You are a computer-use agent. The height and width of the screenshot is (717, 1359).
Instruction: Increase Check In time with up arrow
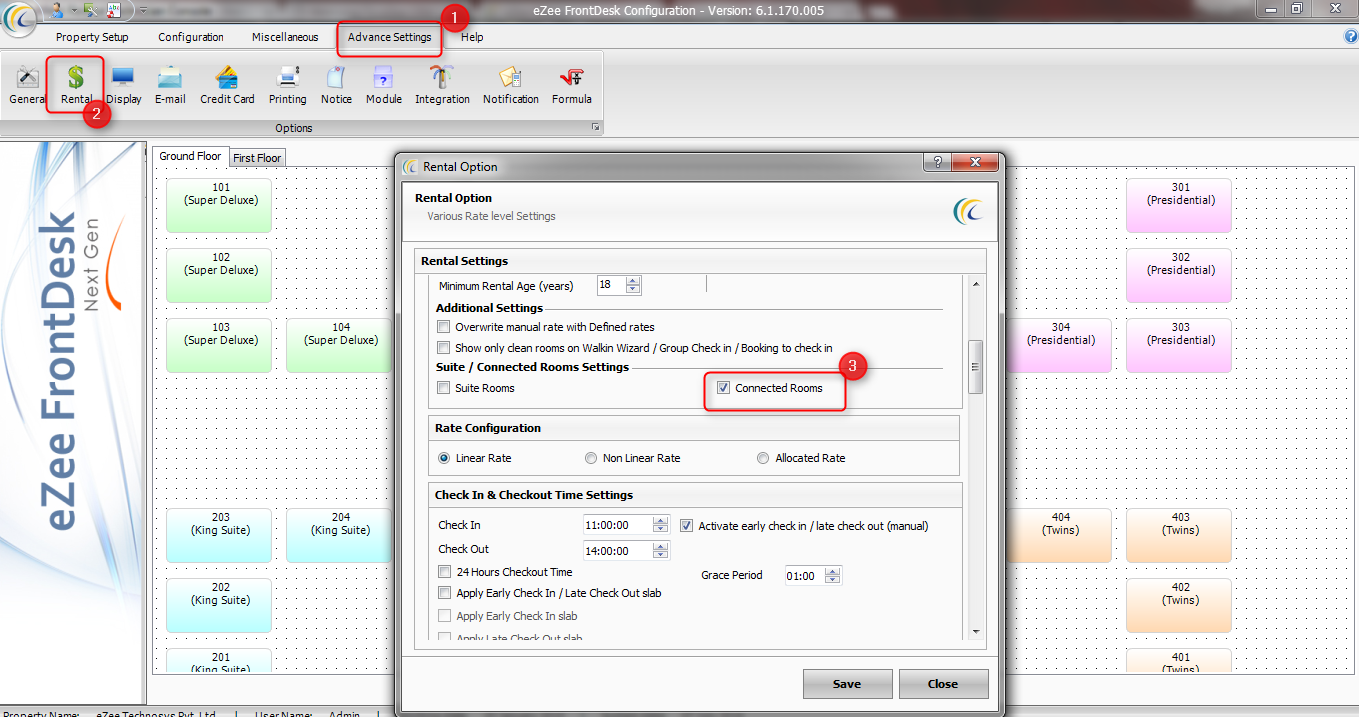[660, 521]
